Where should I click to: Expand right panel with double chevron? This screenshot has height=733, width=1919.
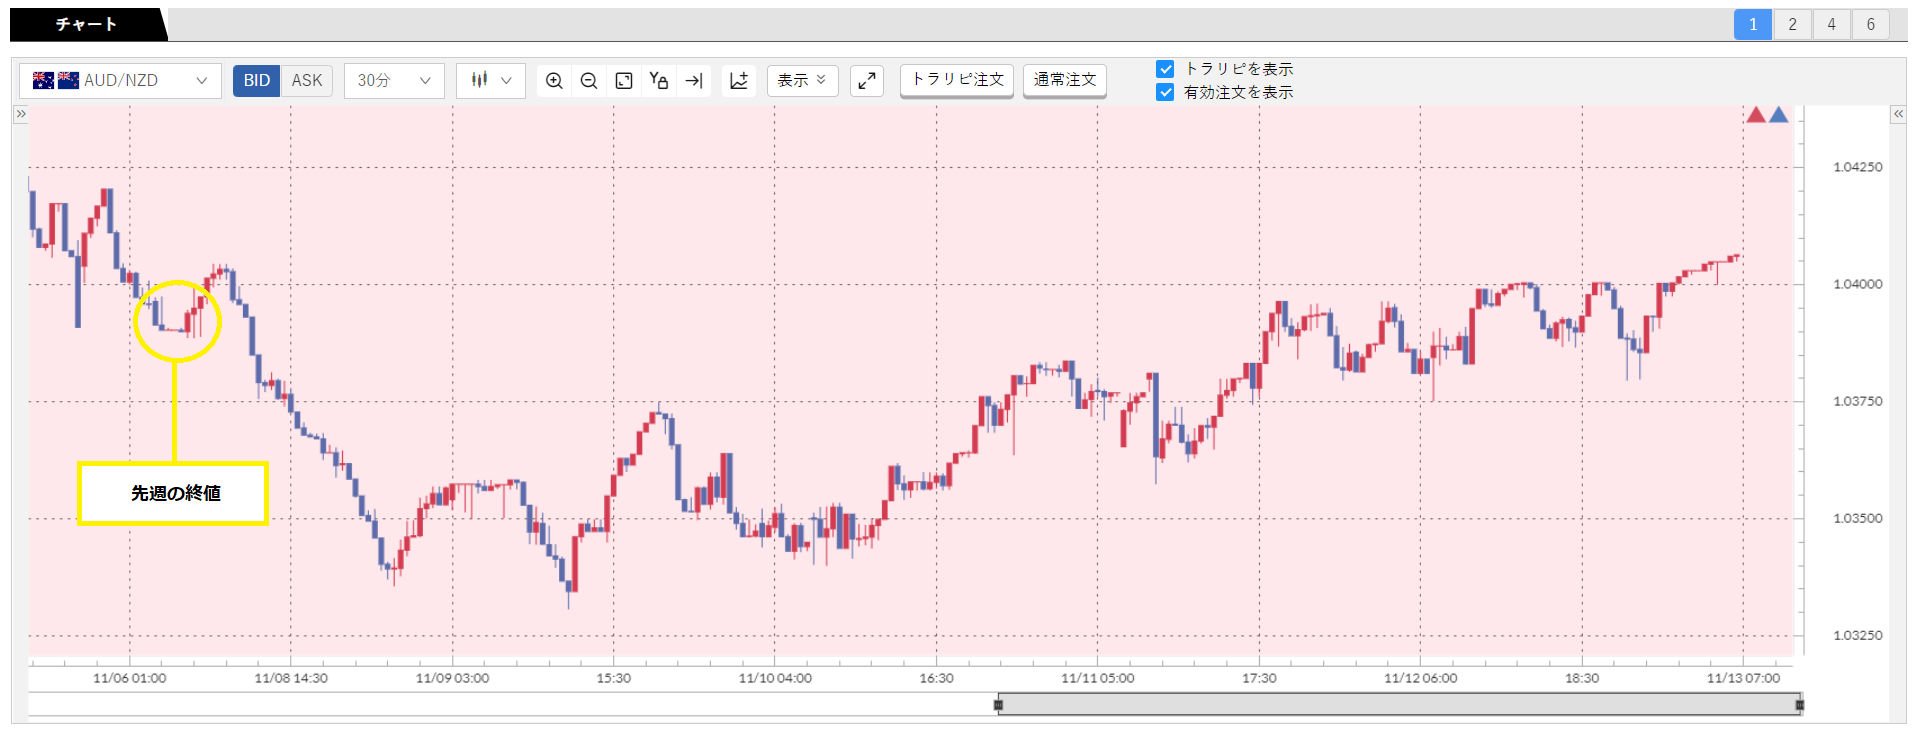click(1898, 114)
